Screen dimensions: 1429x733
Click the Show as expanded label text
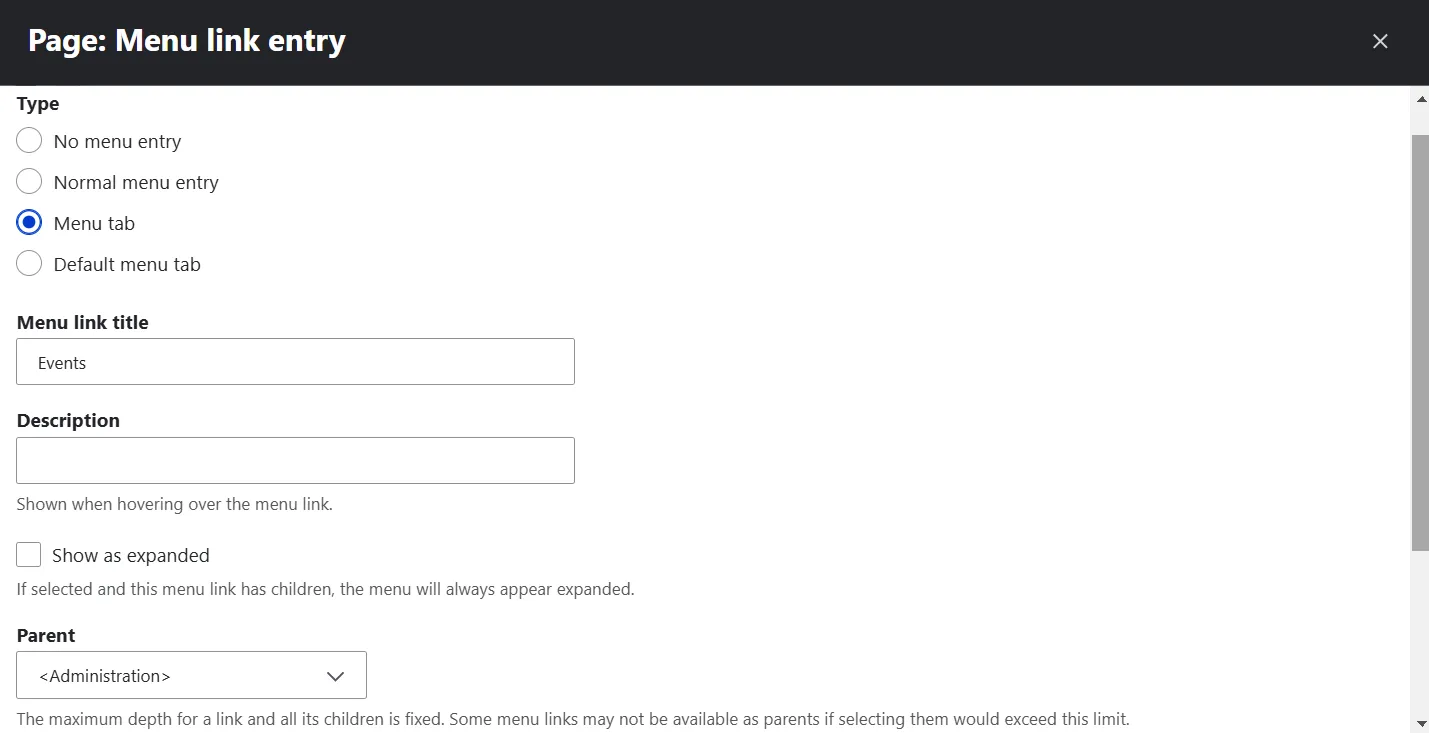pyautogui.click(x=131, y=555)
